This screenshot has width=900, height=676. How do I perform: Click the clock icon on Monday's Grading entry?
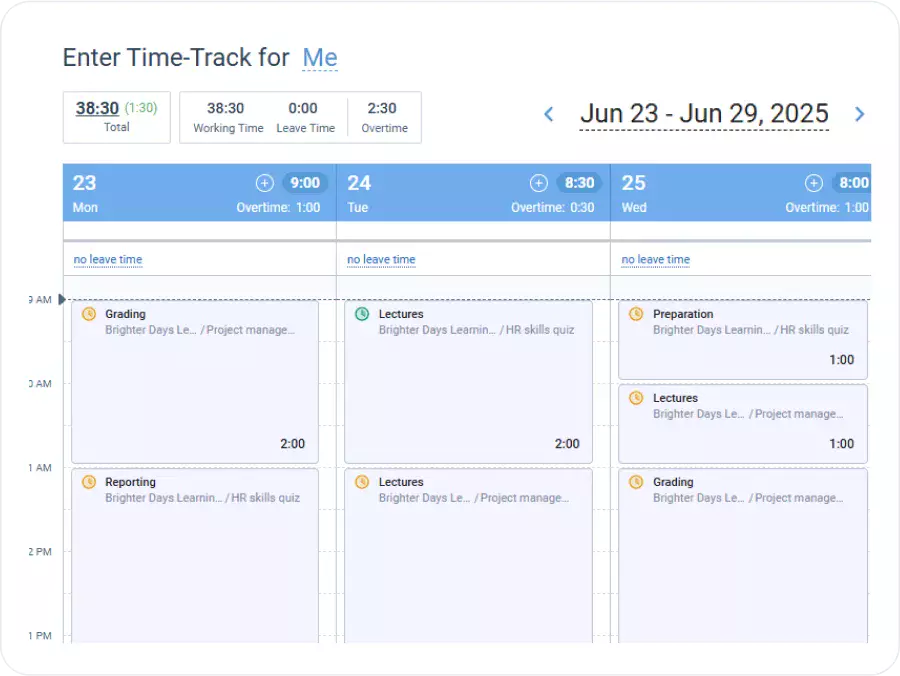(x=88, y=313)
